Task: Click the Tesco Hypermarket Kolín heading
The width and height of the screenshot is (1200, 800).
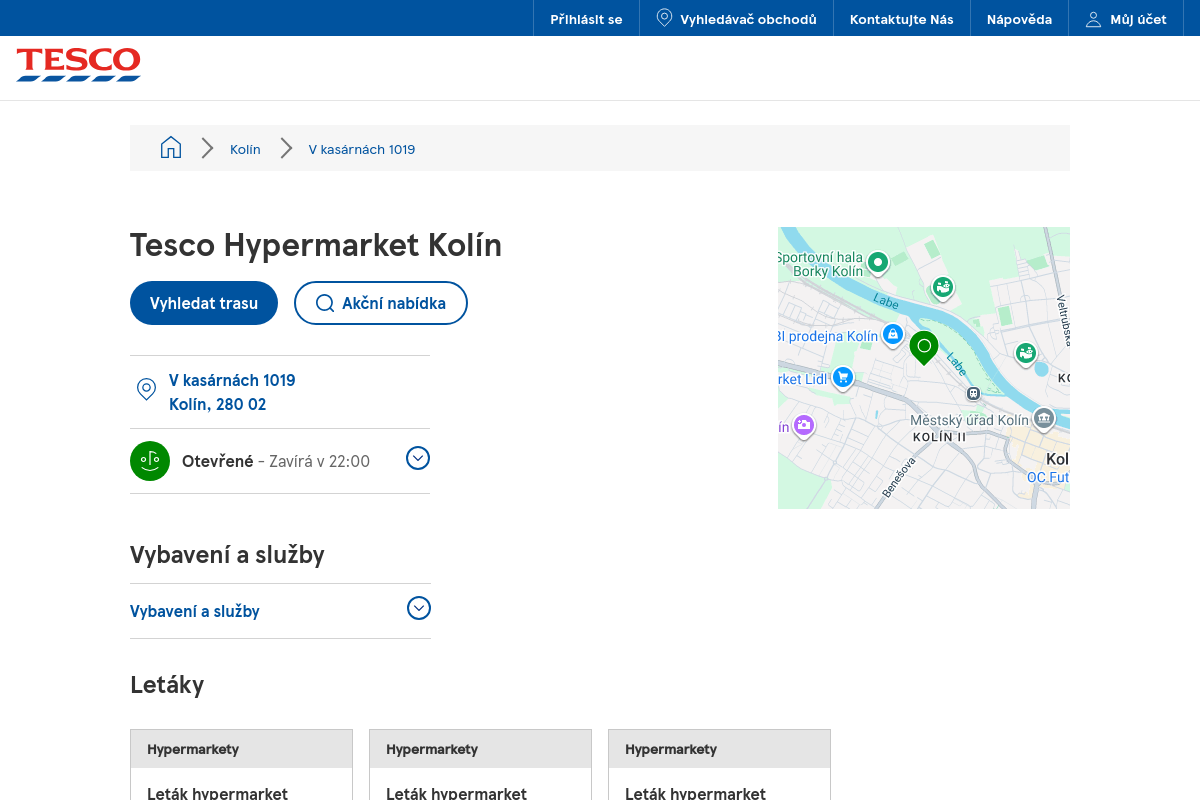Action: click(x=316, y=245)
